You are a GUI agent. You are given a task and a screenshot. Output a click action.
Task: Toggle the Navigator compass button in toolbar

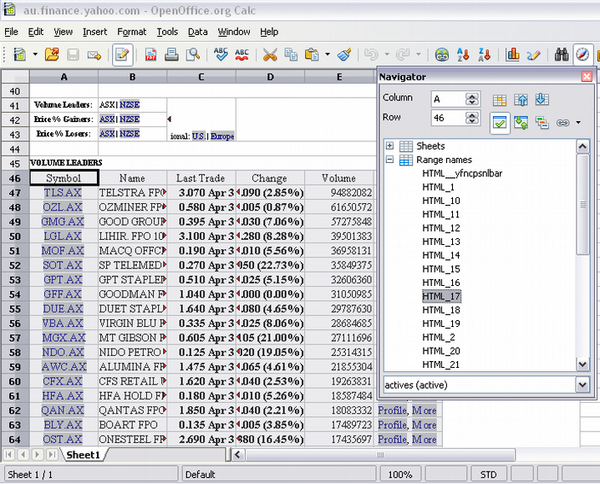click(x=582, y=55)
